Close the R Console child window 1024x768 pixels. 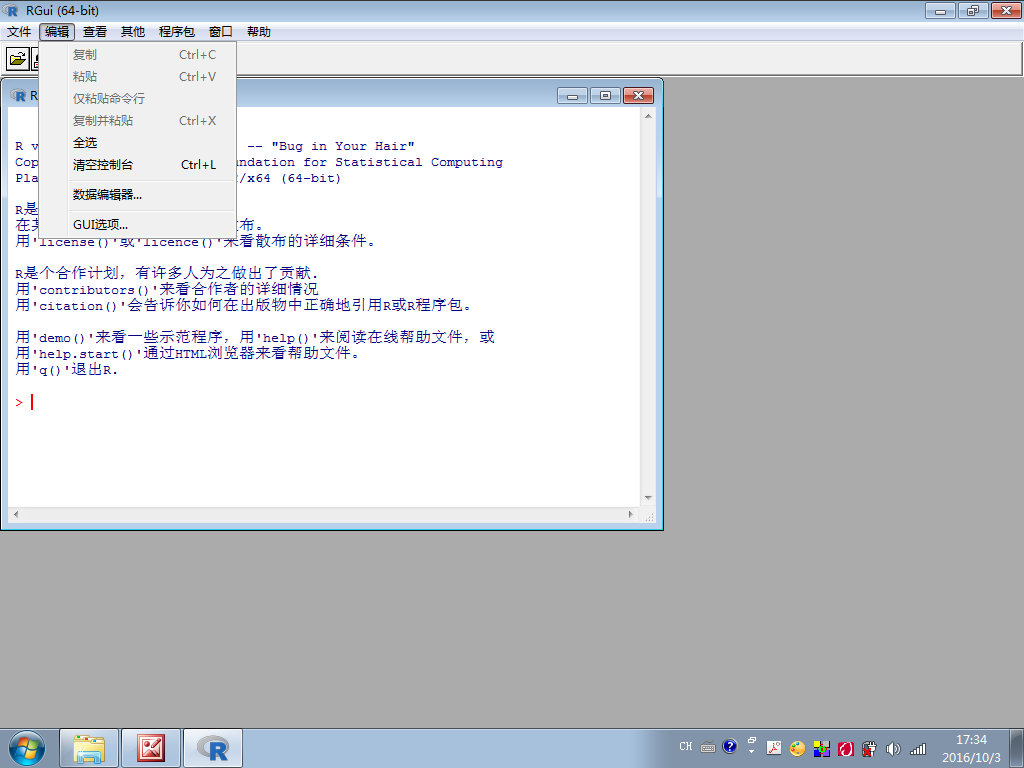click(638, 96)
